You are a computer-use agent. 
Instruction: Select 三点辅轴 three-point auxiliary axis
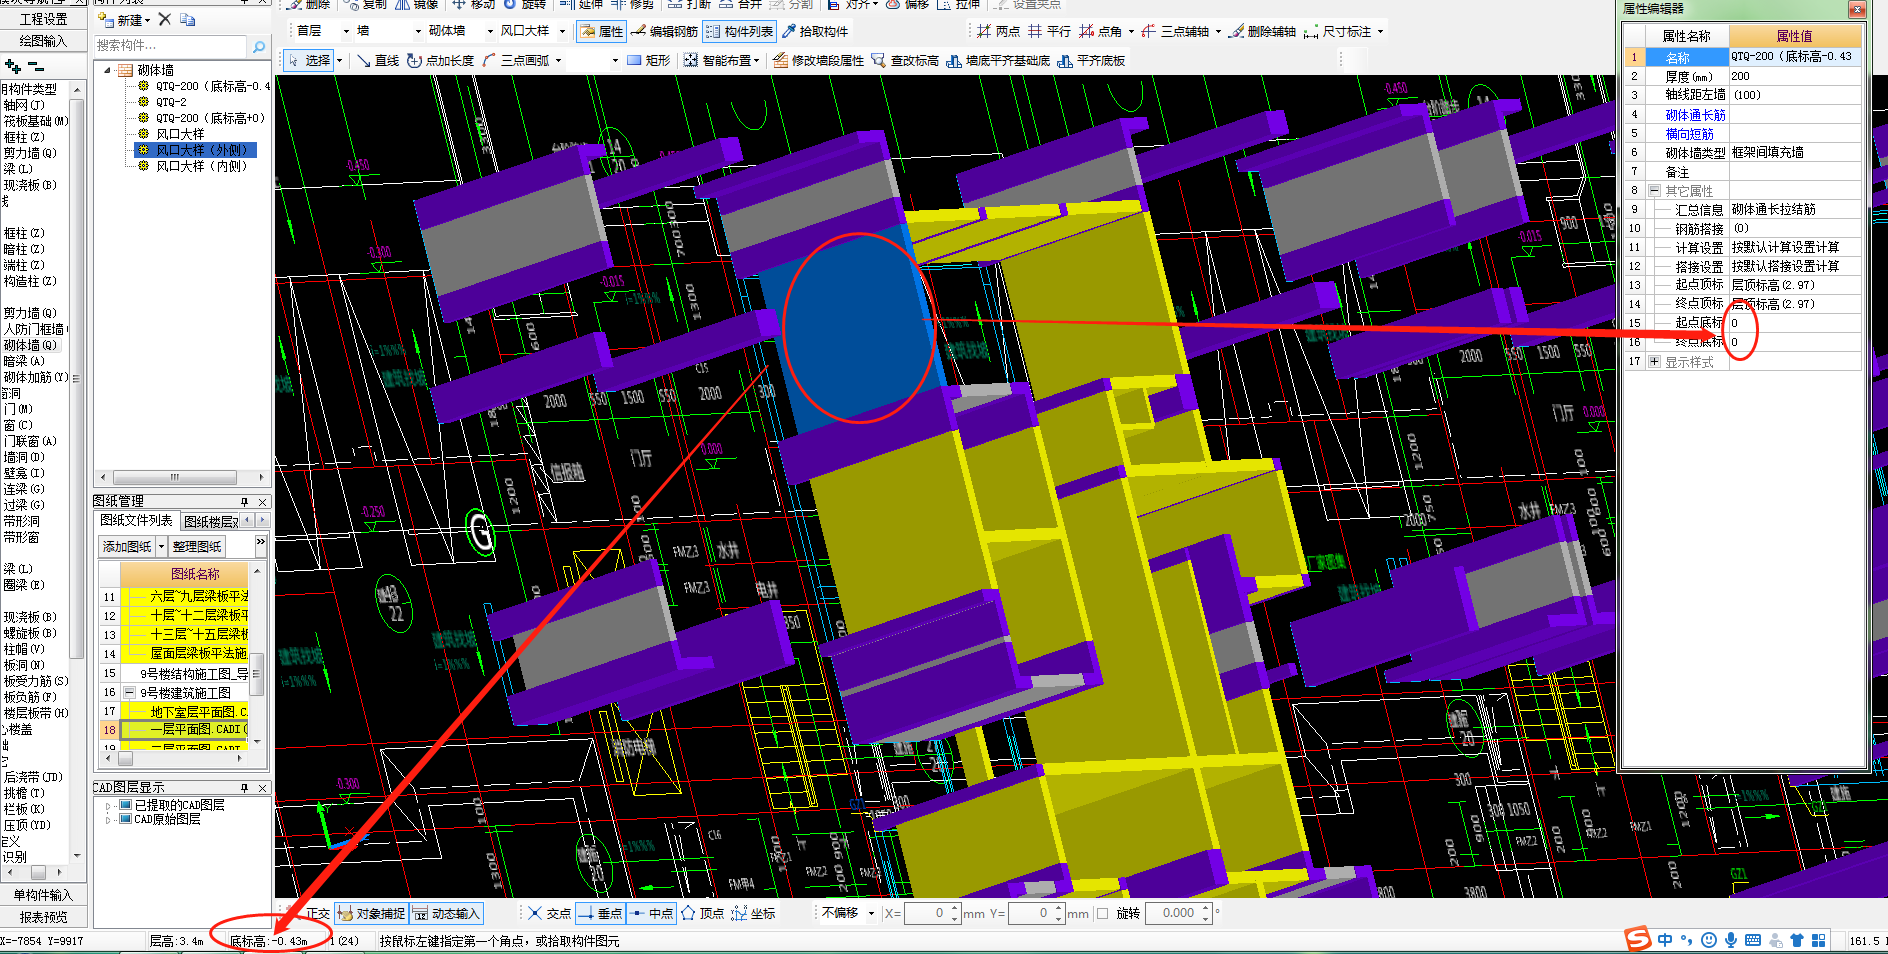[x=1175, y=31]
